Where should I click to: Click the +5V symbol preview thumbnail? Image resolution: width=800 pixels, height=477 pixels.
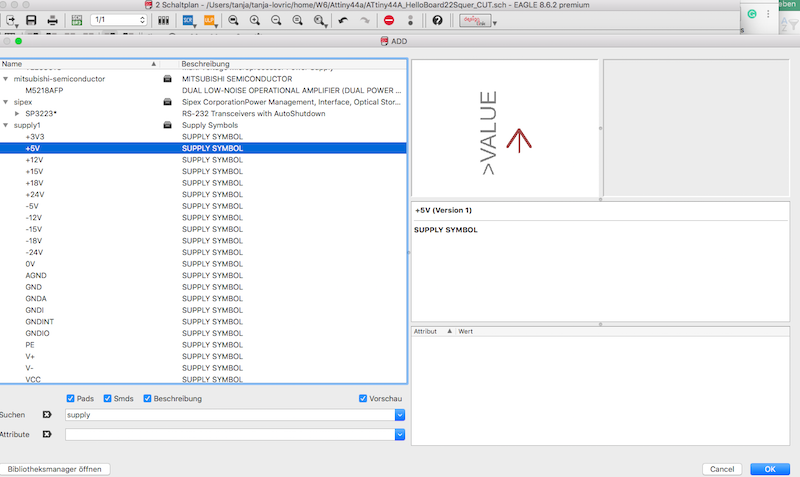point(505,129)
